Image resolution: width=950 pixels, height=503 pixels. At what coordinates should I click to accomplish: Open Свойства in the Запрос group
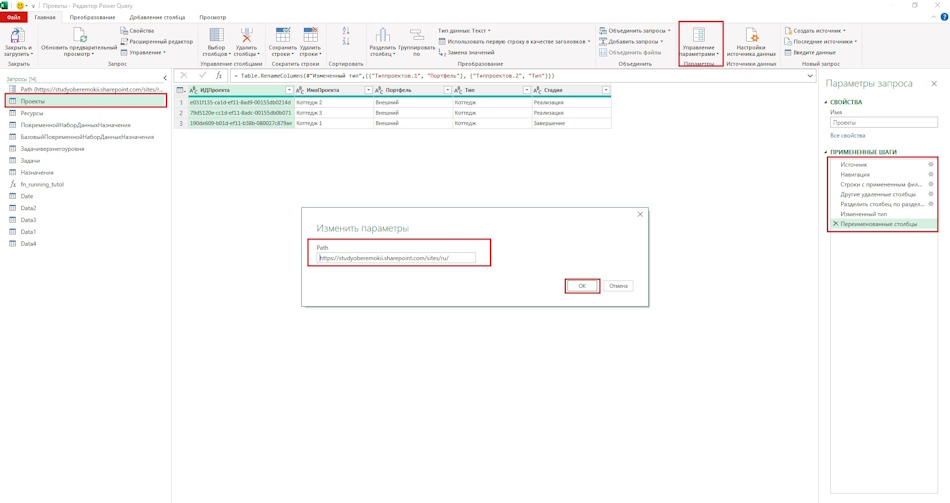pos(137,30)
